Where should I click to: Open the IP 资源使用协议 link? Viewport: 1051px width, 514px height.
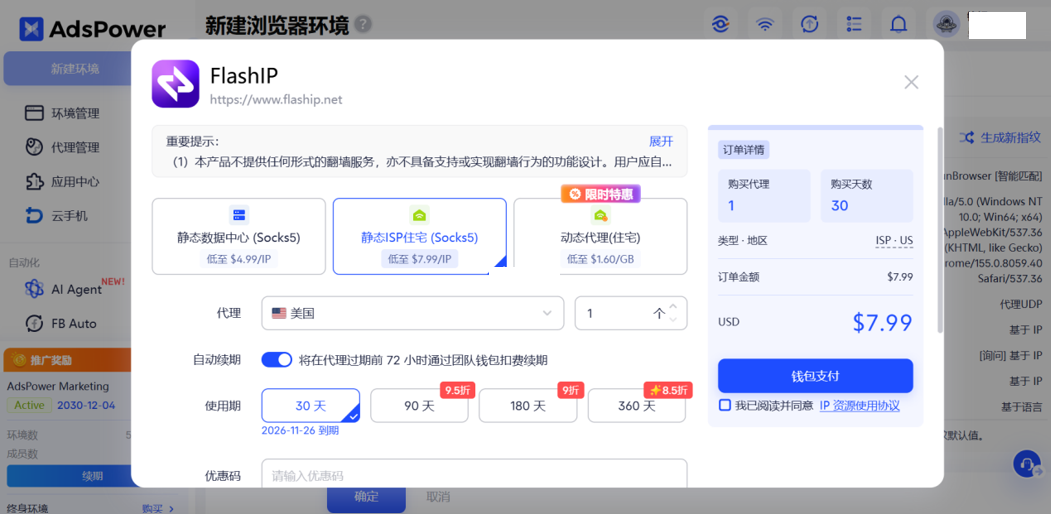859,405
